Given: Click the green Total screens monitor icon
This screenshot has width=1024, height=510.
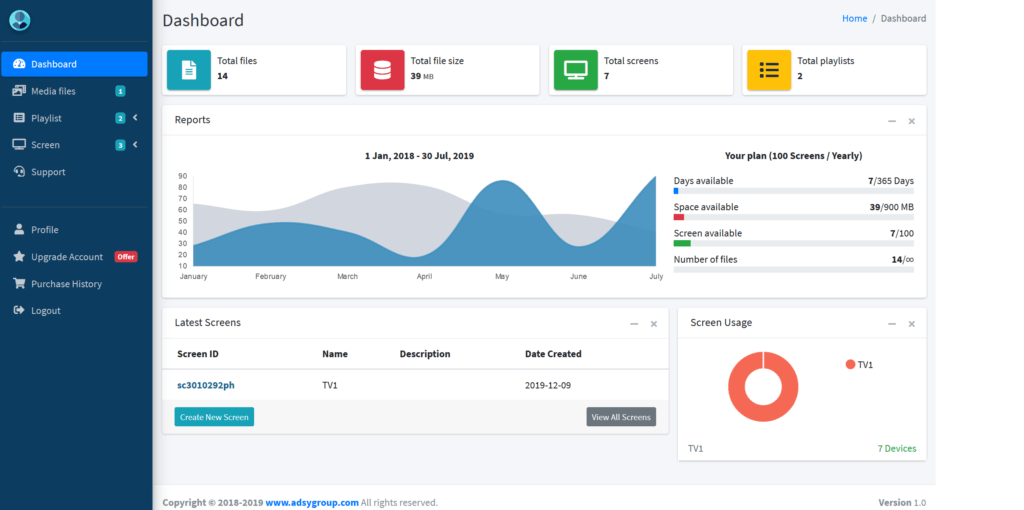Looking at the screenshot, I should pyautogui.click(x=575, y=70).
